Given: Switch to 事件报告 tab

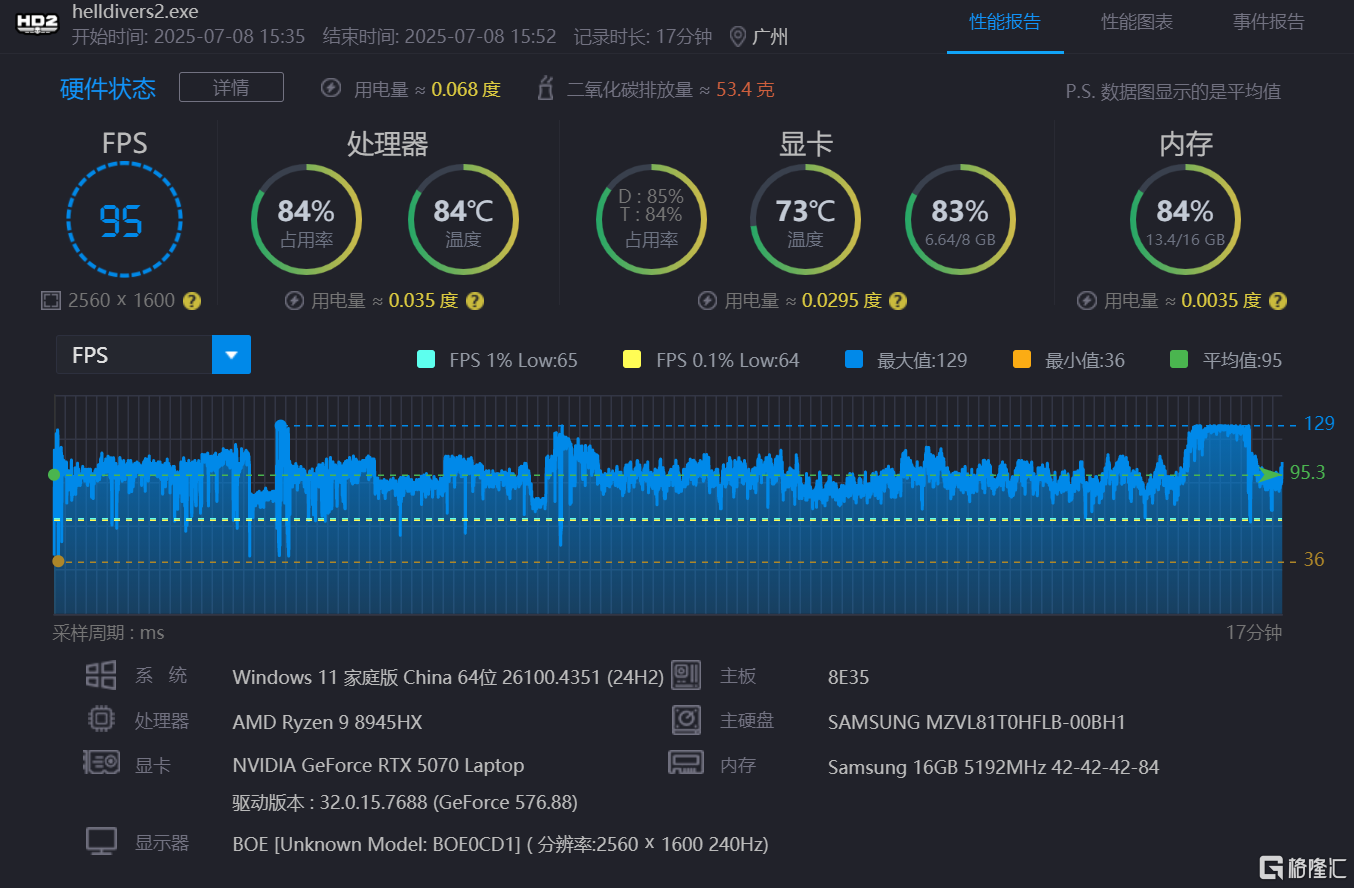Looking at the screenshot, I should [x=1269, y=22].
